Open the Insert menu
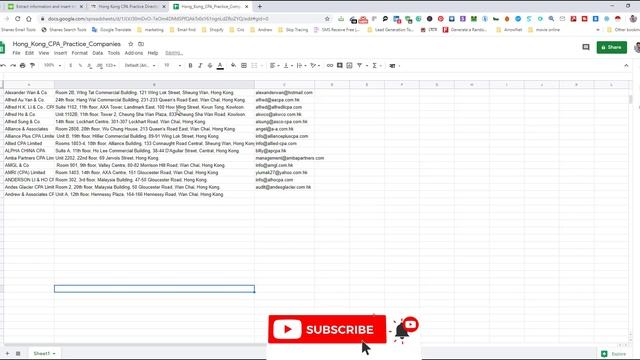 click(60, 53)
